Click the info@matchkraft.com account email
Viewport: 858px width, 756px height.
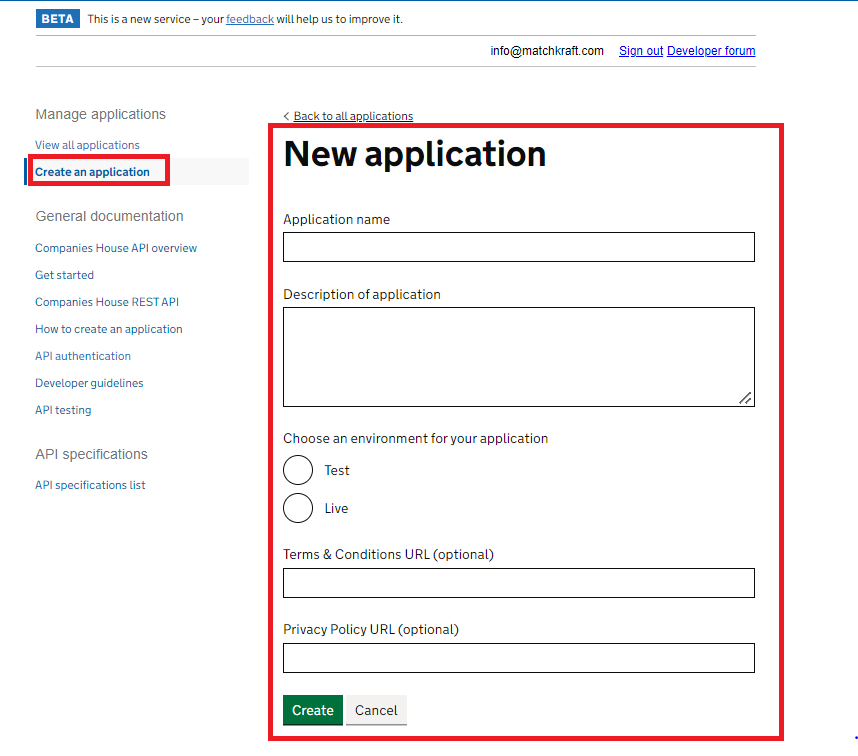[x=547, y=51]
